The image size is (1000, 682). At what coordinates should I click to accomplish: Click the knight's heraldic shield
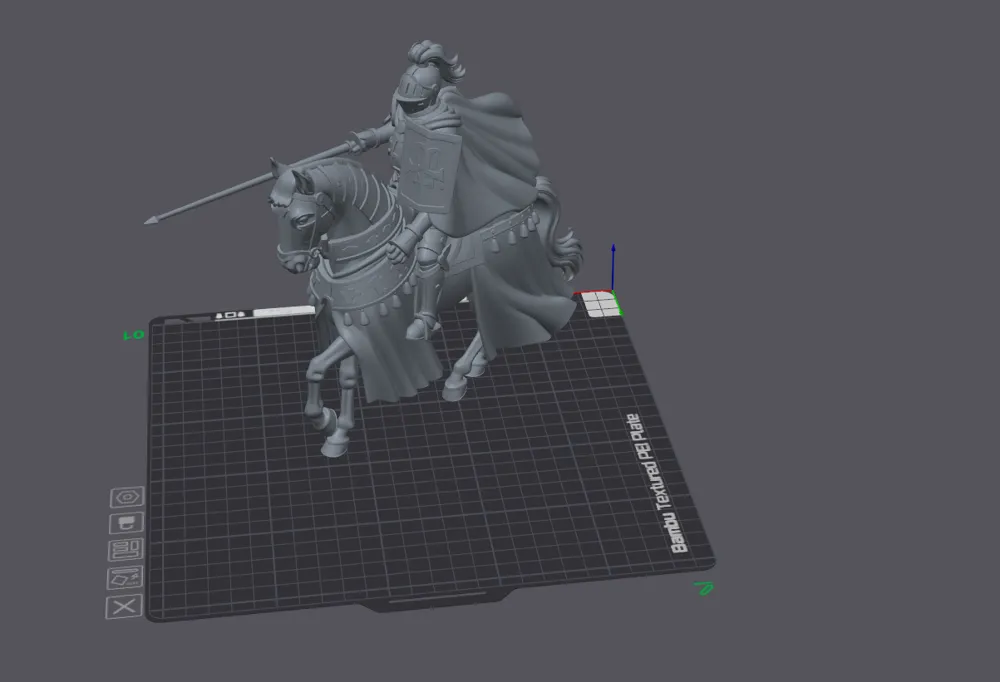click(x=432, y=165)
